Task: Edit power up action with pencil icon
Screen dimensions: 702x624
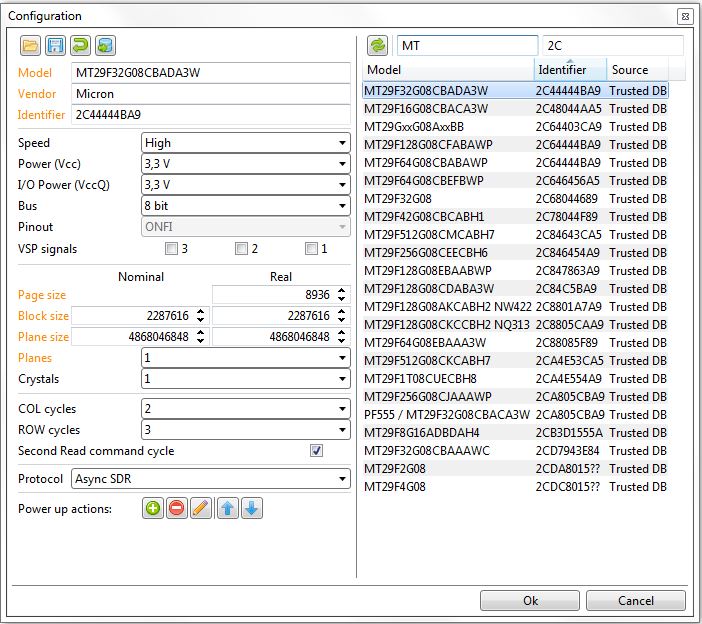Action: pos(201,509)
